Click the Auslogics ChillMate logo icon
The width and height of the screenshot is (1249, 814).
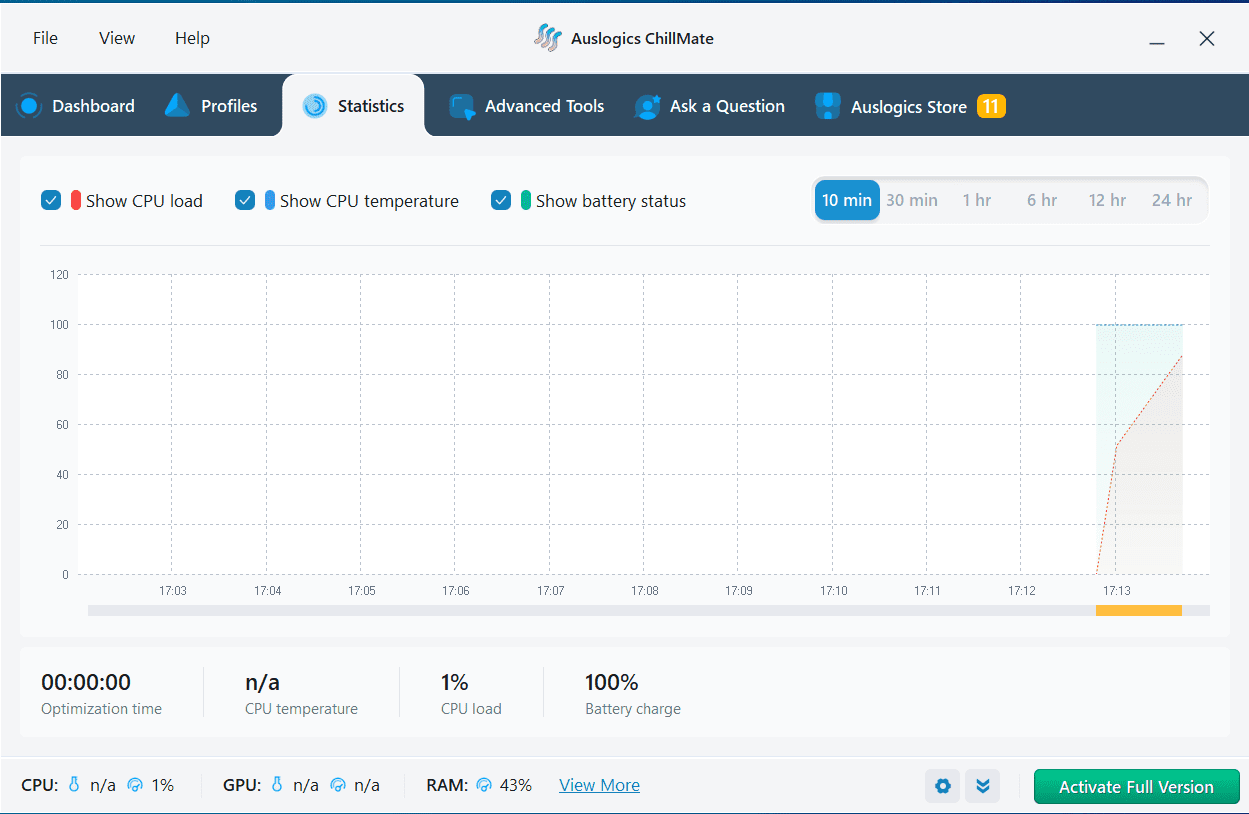point(547,38)
